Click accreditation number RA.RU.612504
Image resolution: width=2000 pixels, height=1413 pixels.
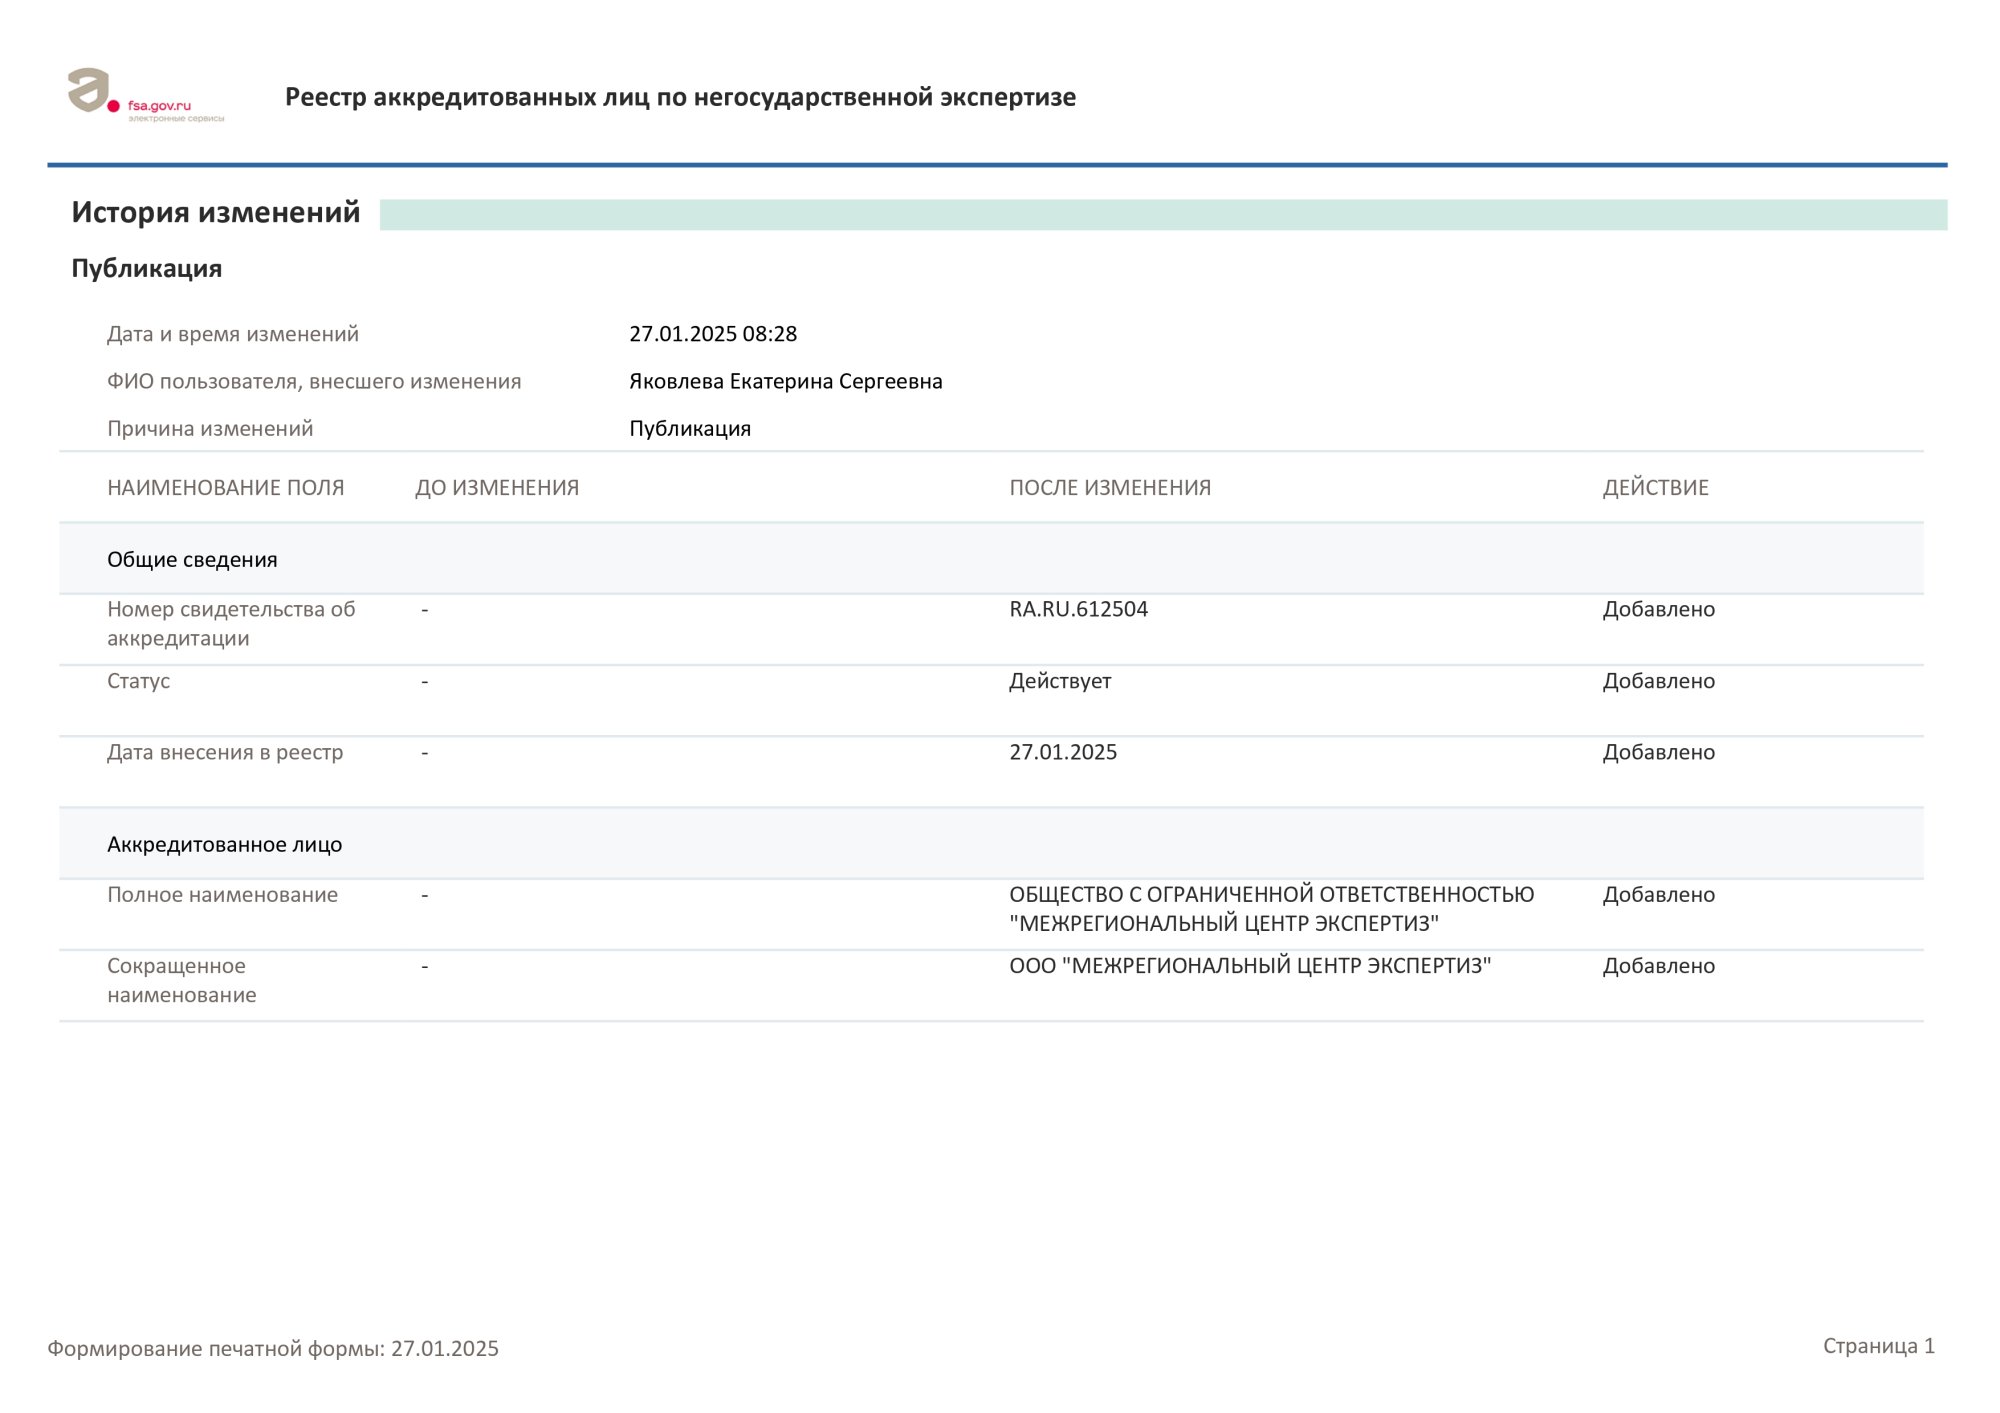(1078, 609)
